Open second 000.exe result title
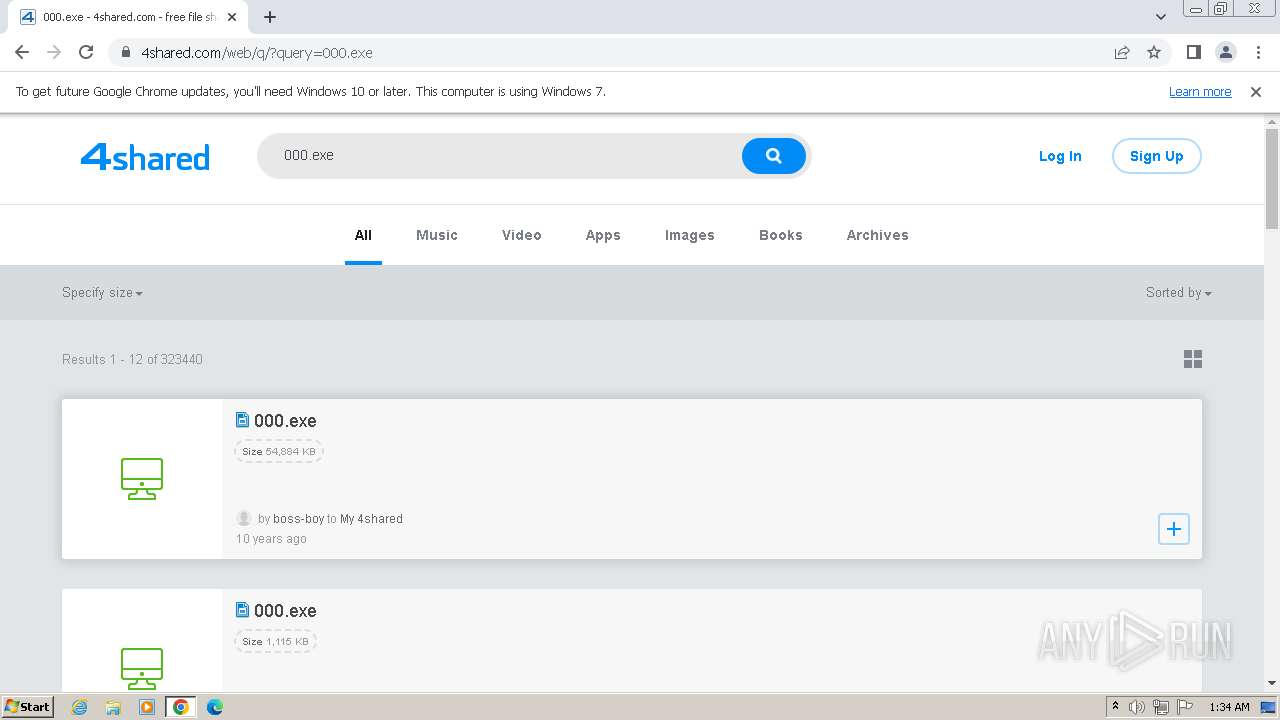This screenshot has height=720, width=1280. pos(285,611)
